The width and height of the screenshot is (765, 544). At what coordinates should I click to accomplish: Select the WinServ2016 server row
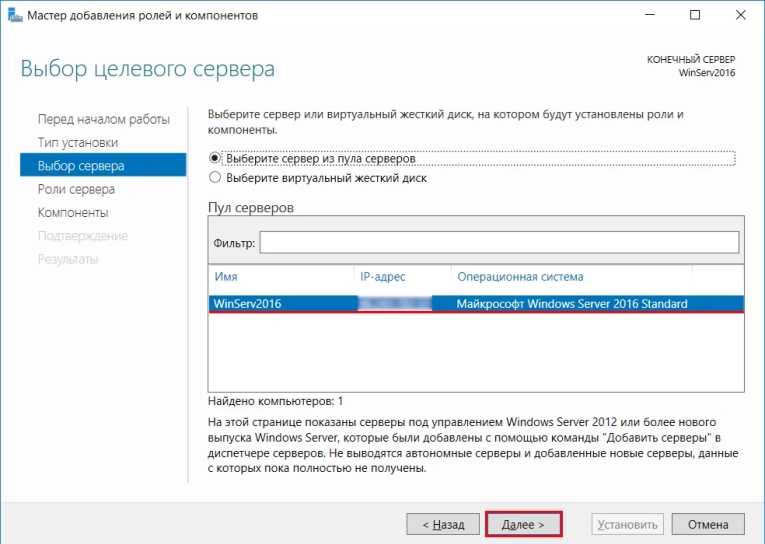247,304
